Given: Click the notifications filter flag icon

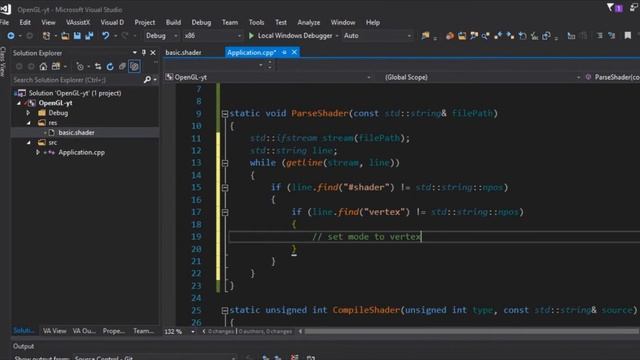Looking at the screenshot, I should point(610,7).
